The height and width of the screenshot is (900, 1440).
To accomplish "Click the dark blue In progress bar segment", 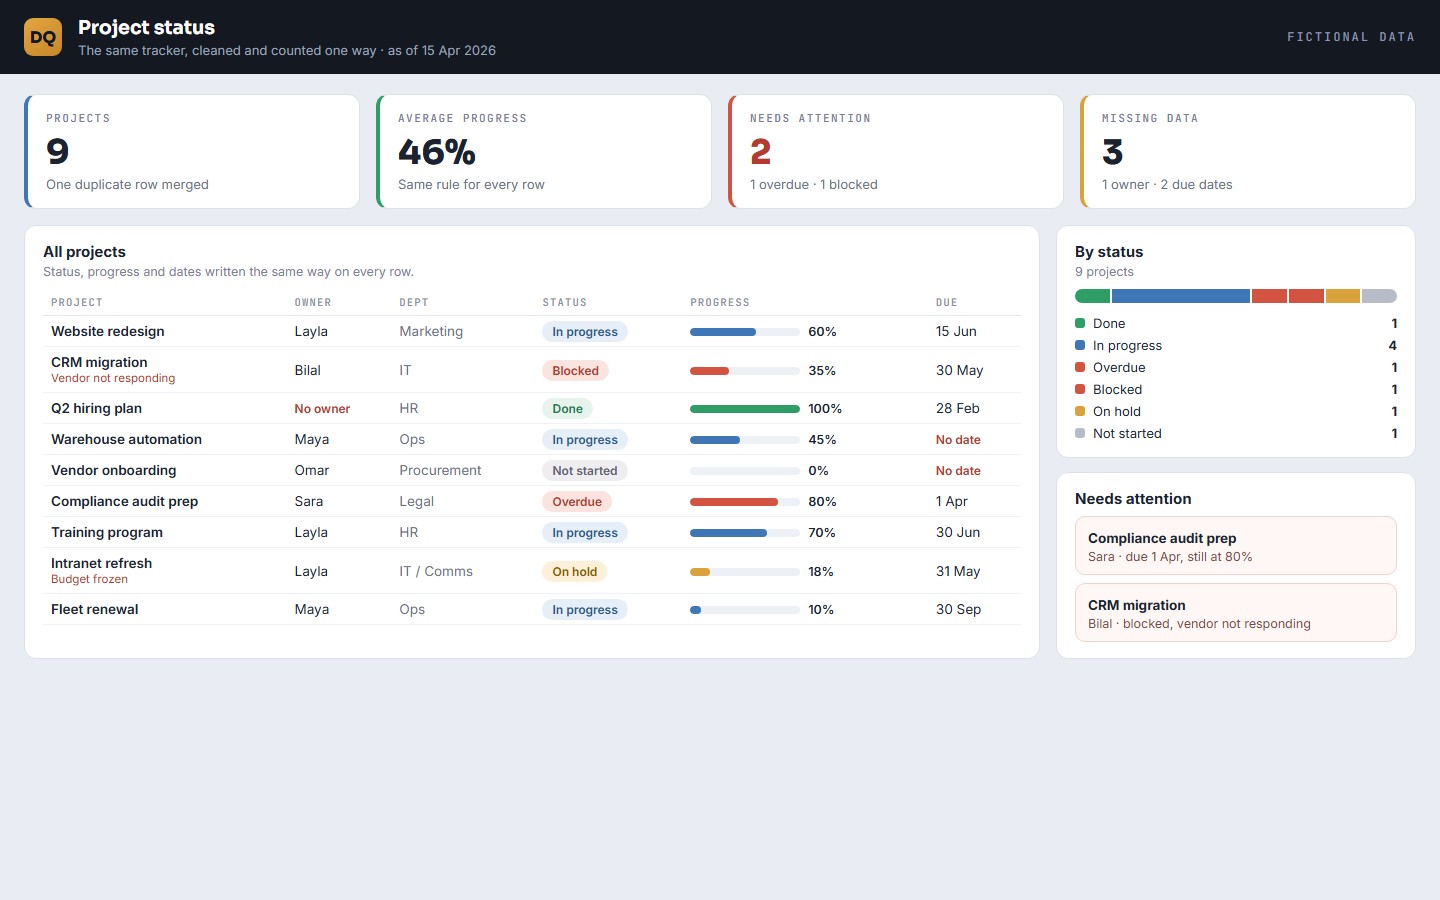I will point(1181,296).
